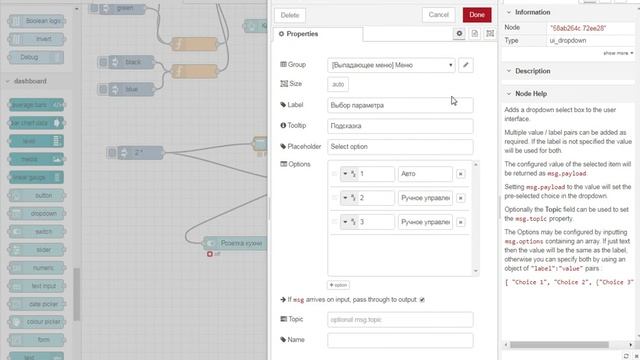Click option 1 label field Авто
The image size is (640, 360).
[x=425, y=174]
